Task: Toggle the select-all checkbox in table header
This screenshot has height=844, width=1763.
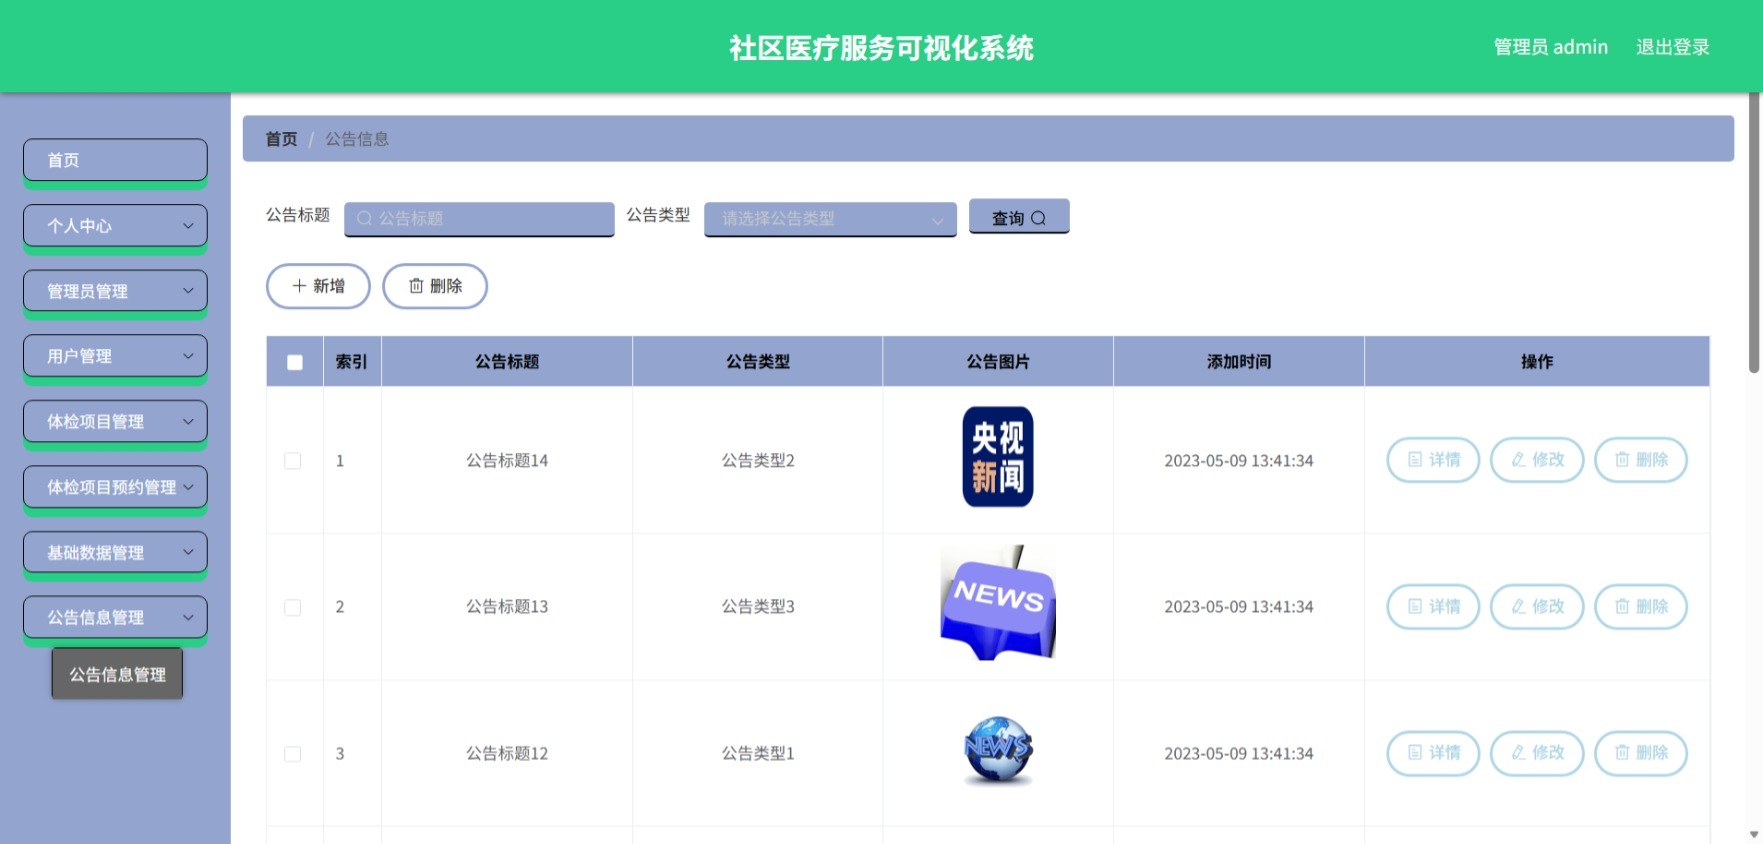Action: click(295, 362)
